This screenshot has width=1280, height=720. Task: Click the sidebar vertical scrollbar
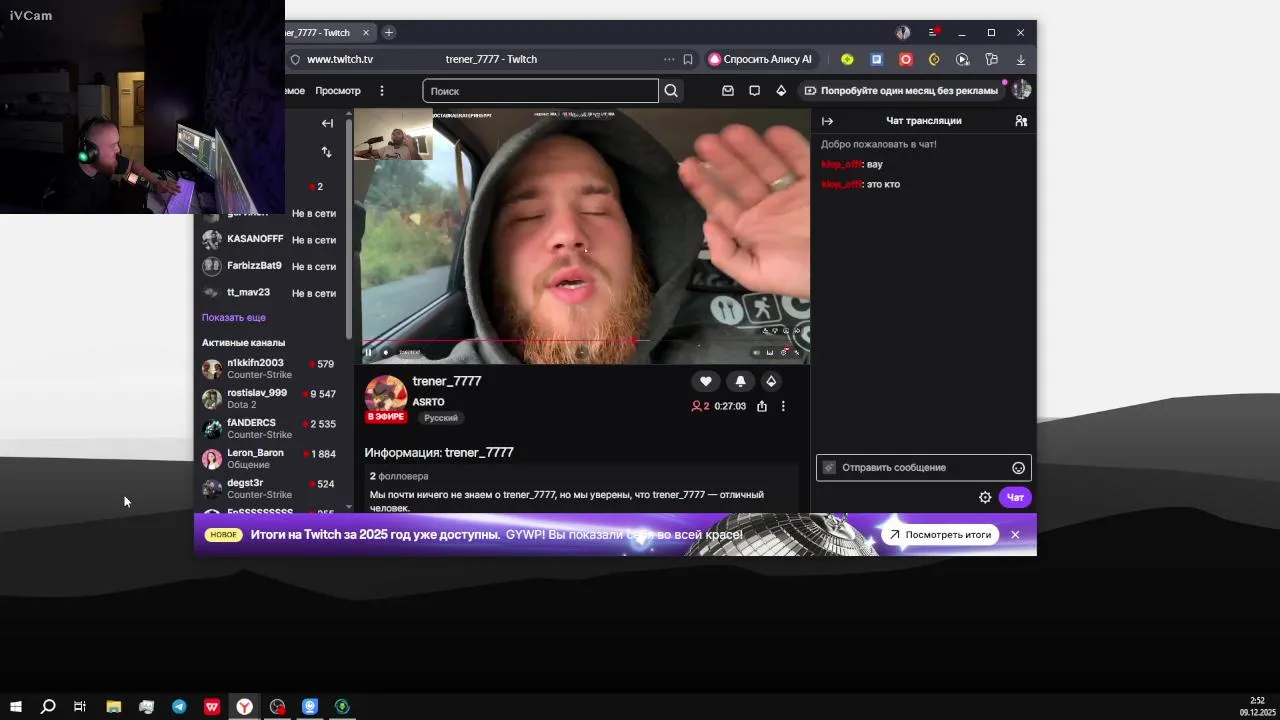(349, 230)
